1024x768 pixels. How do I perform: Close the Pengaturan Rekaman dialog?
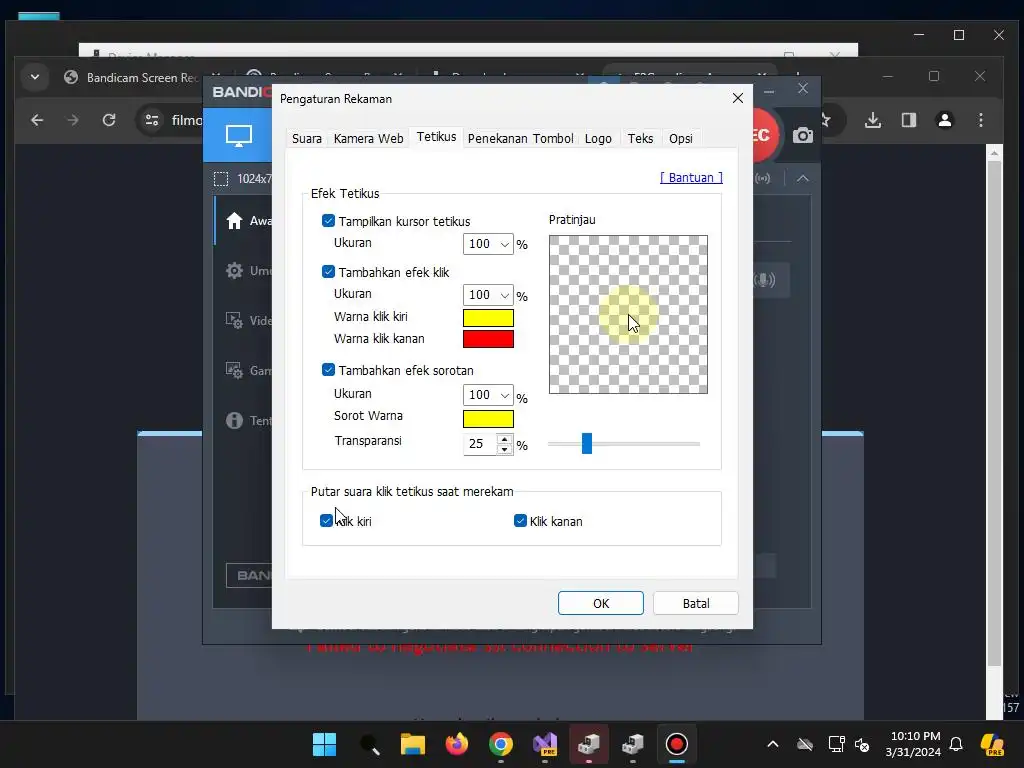pos(737,98)
